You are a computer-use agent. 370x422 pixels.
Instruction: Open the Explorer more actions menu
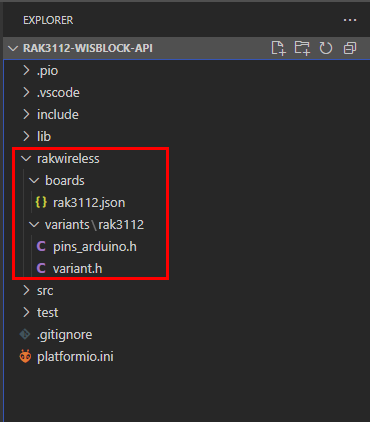click(350, 20)
